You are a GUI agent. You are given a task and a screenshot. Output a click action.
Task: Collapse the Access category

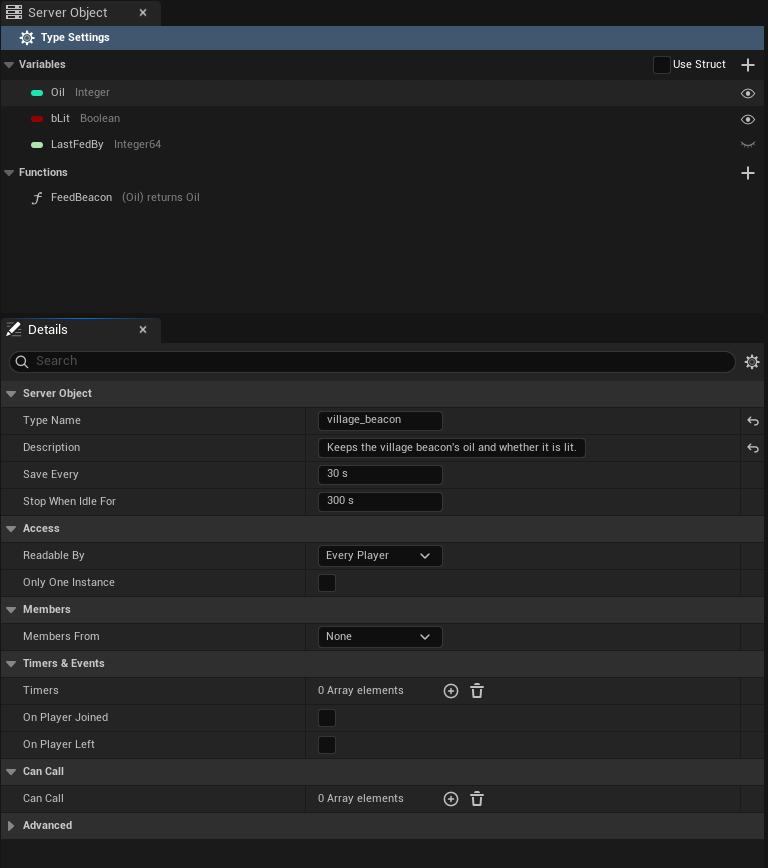11,529
